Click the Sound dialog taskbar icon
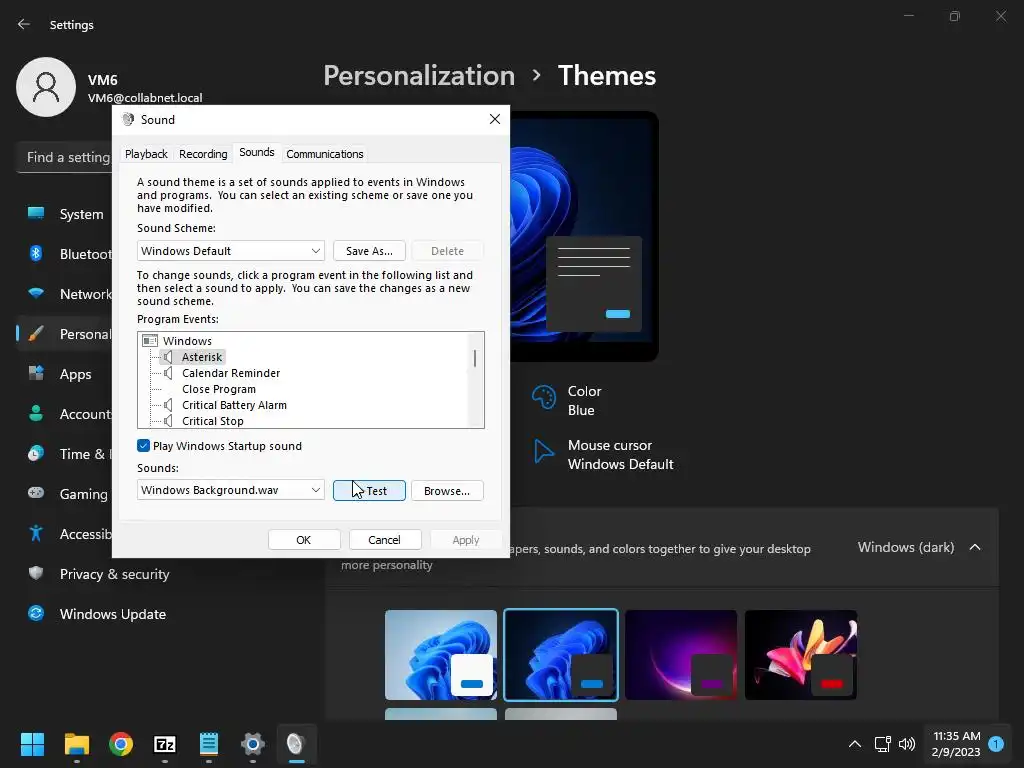Image resolution: width=1024 pixels, height=768 pixels. [296, 744]
